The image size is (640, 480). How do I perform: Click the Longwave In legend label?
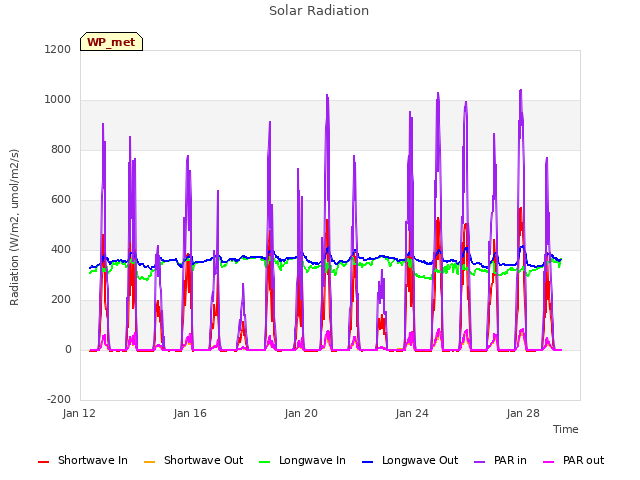point(312,460)
